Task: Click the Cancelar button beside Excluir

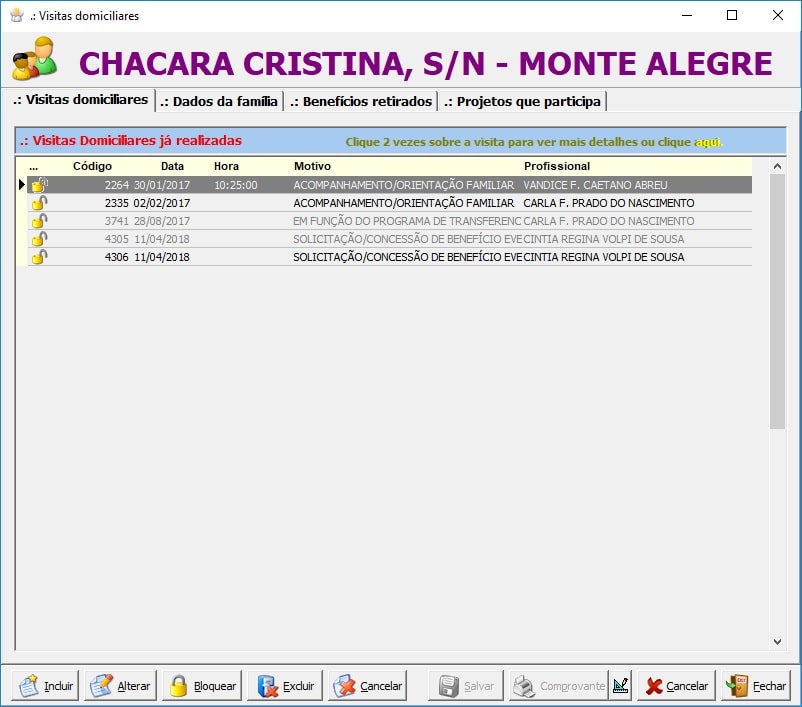Action: pos(368,686)
